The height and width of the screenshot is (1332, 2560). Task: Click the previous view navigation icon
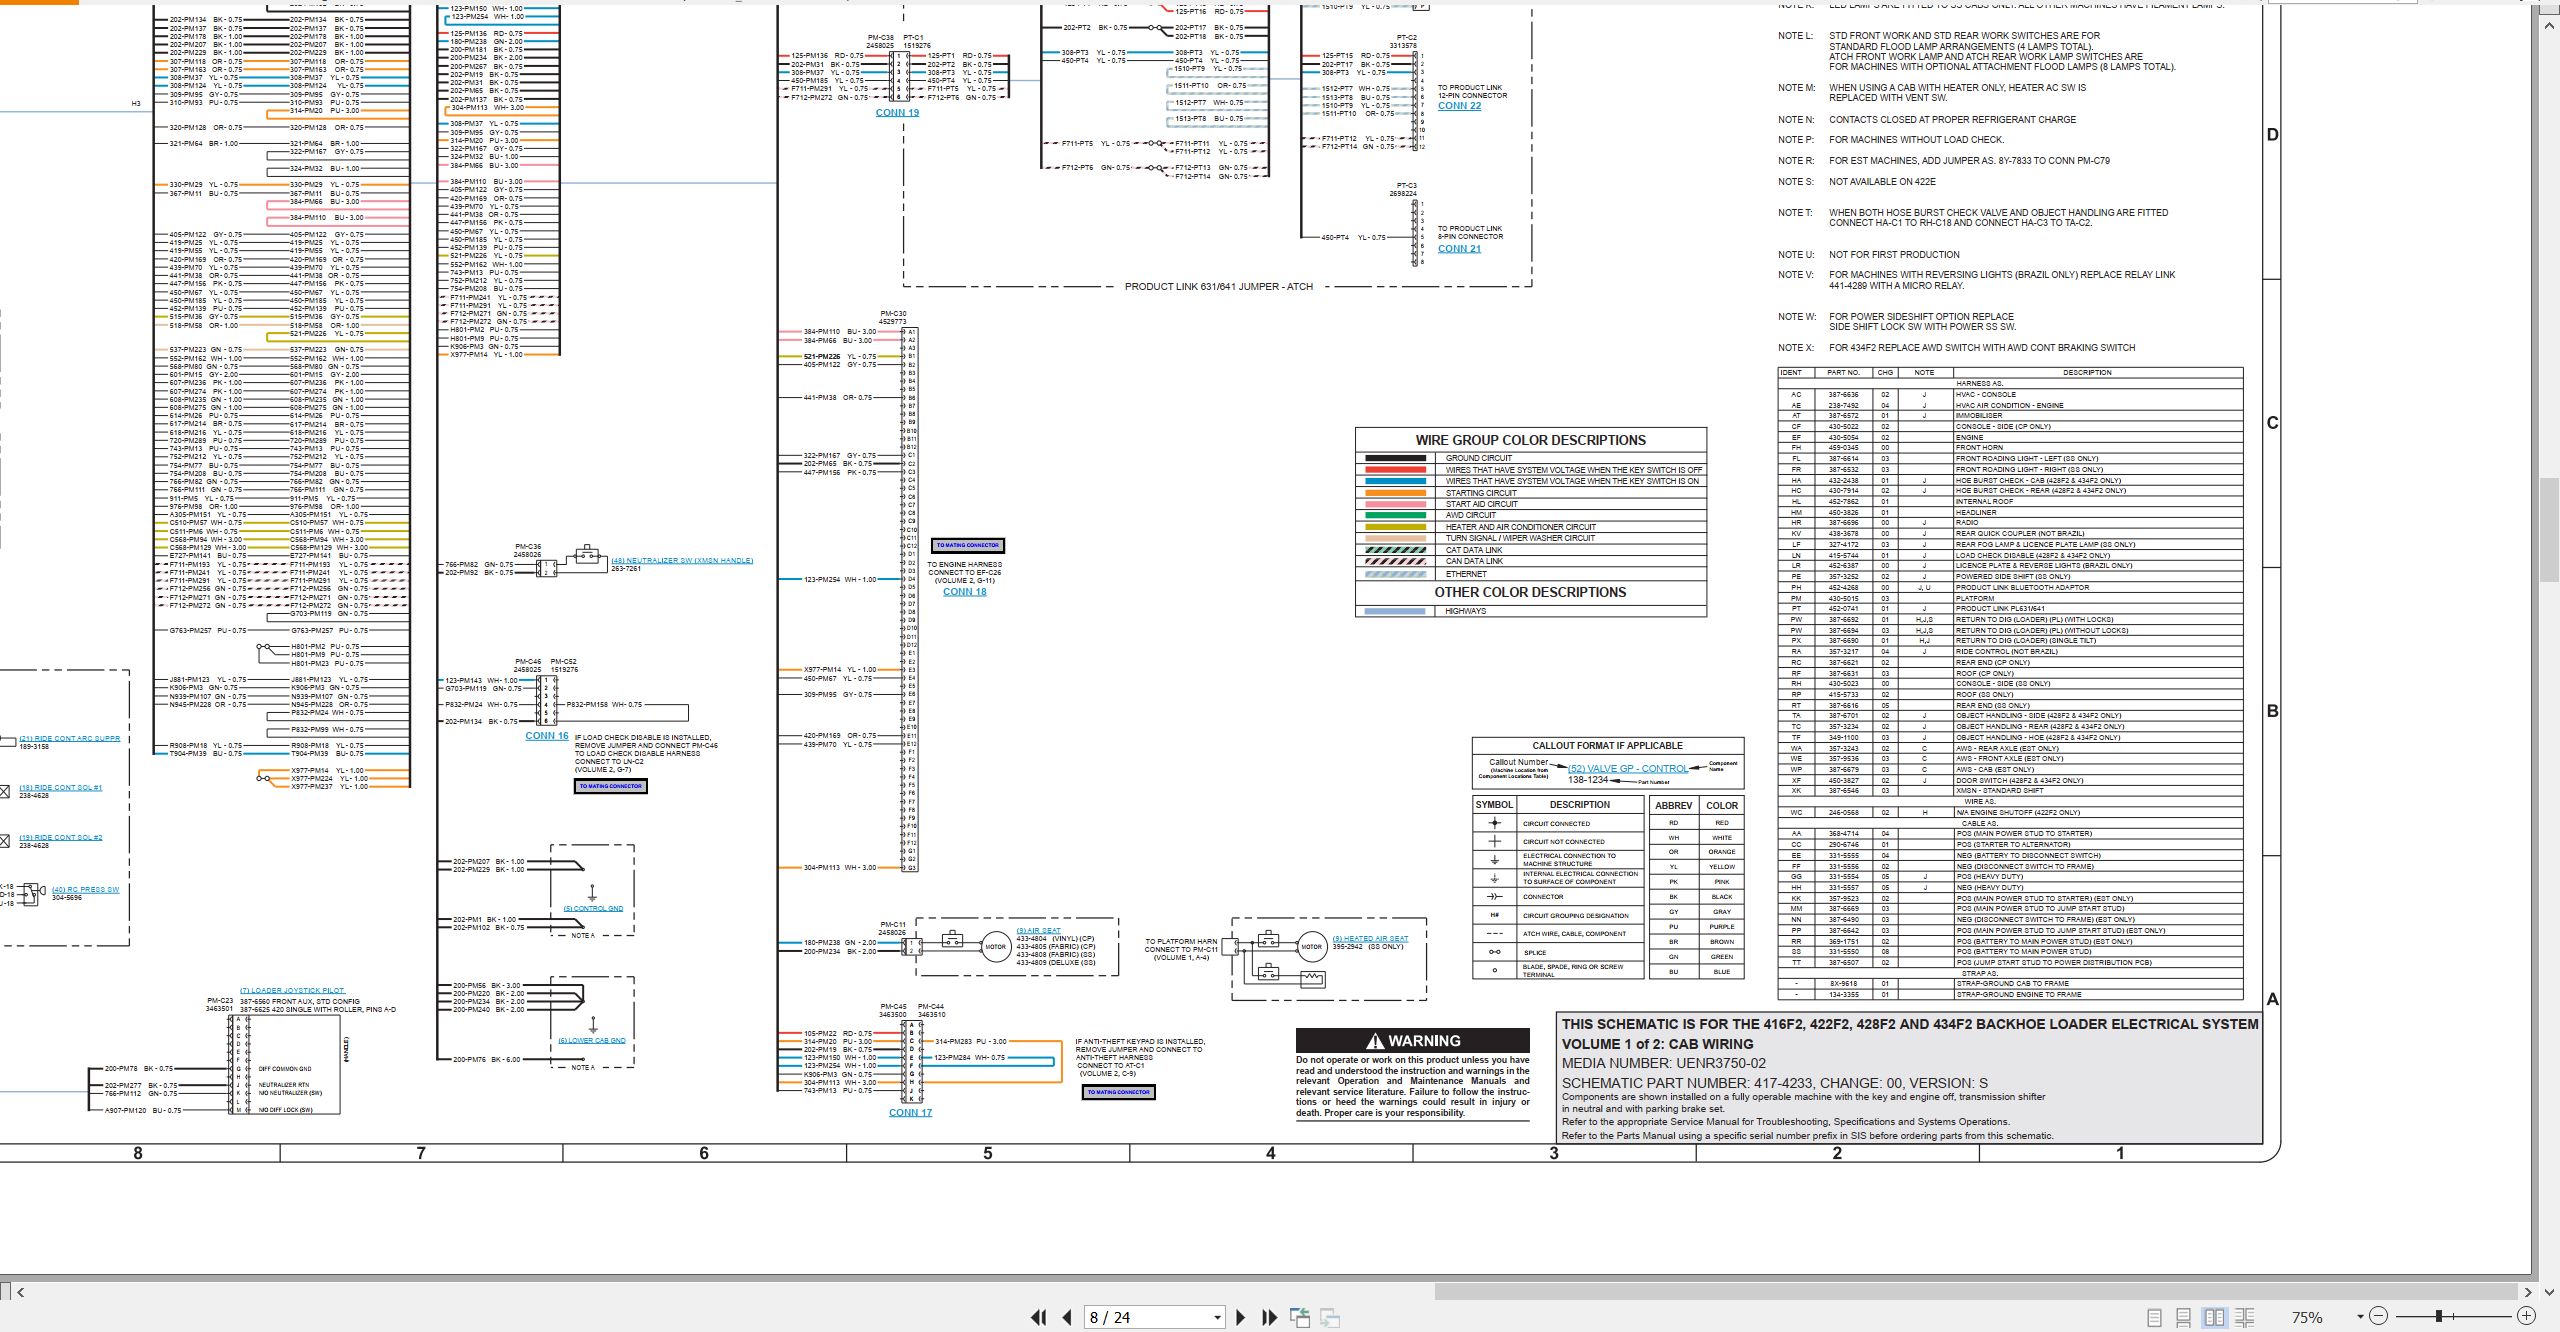pos(1300,1317)
